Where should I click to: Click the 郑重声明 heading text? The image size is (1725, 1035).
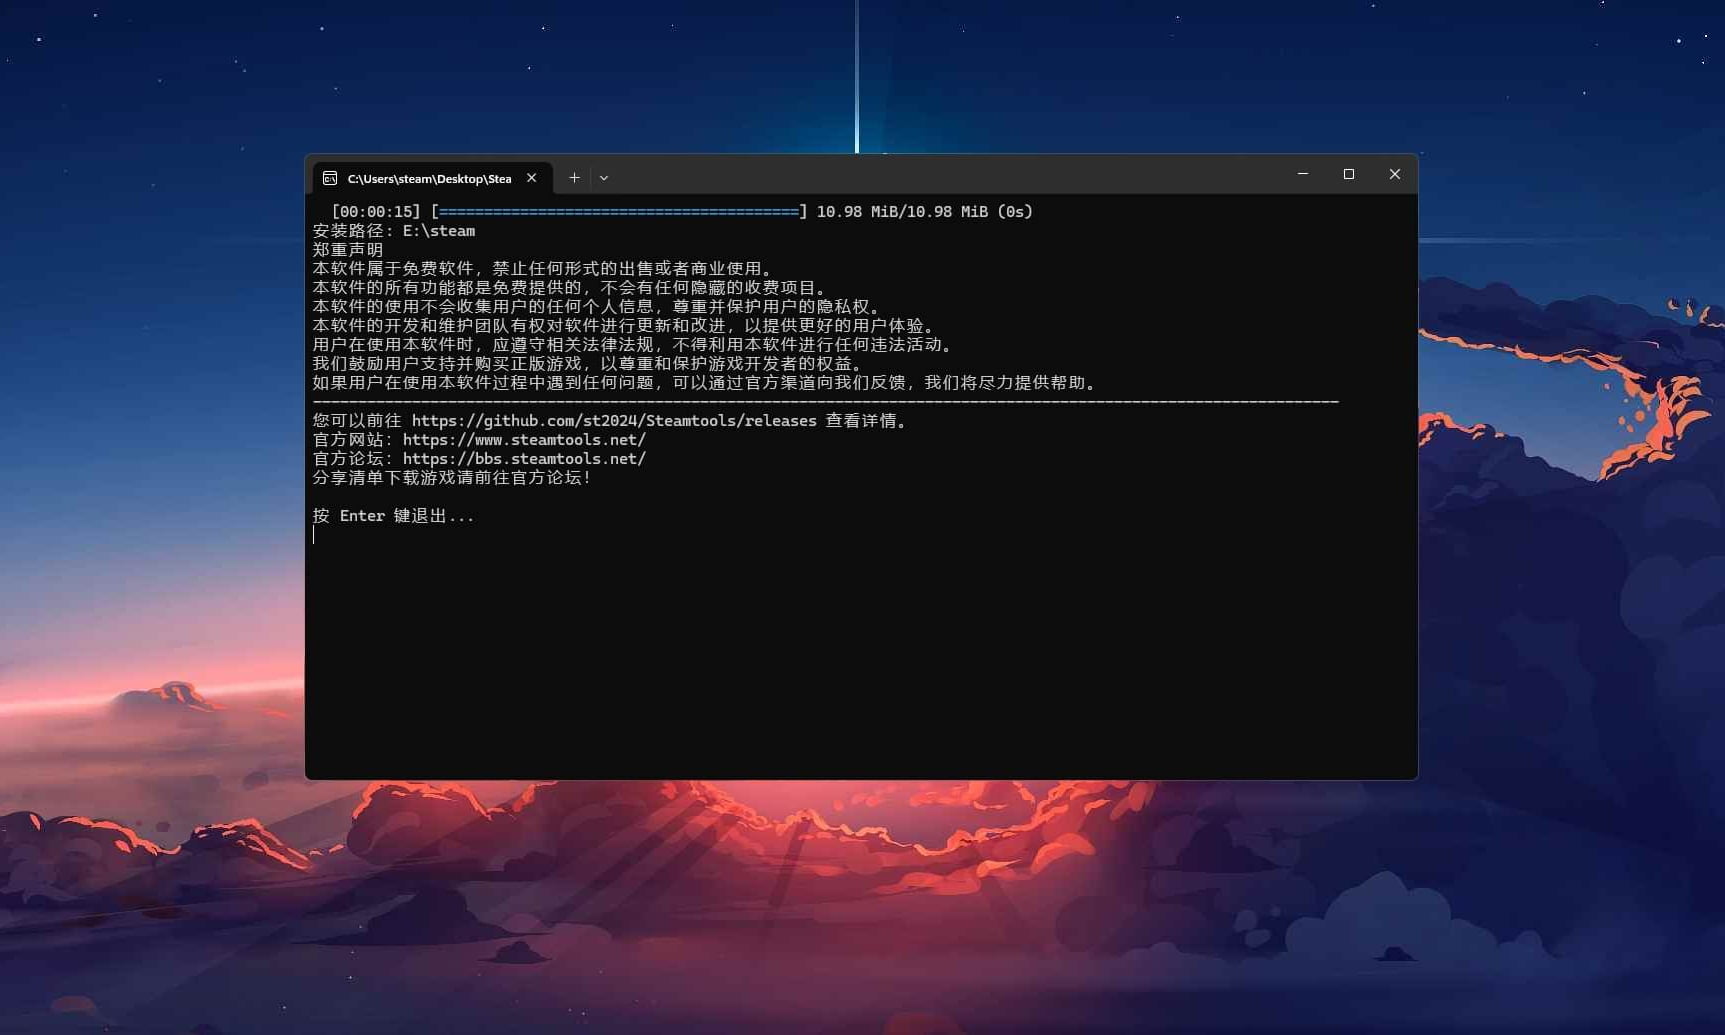coord(348,250)
